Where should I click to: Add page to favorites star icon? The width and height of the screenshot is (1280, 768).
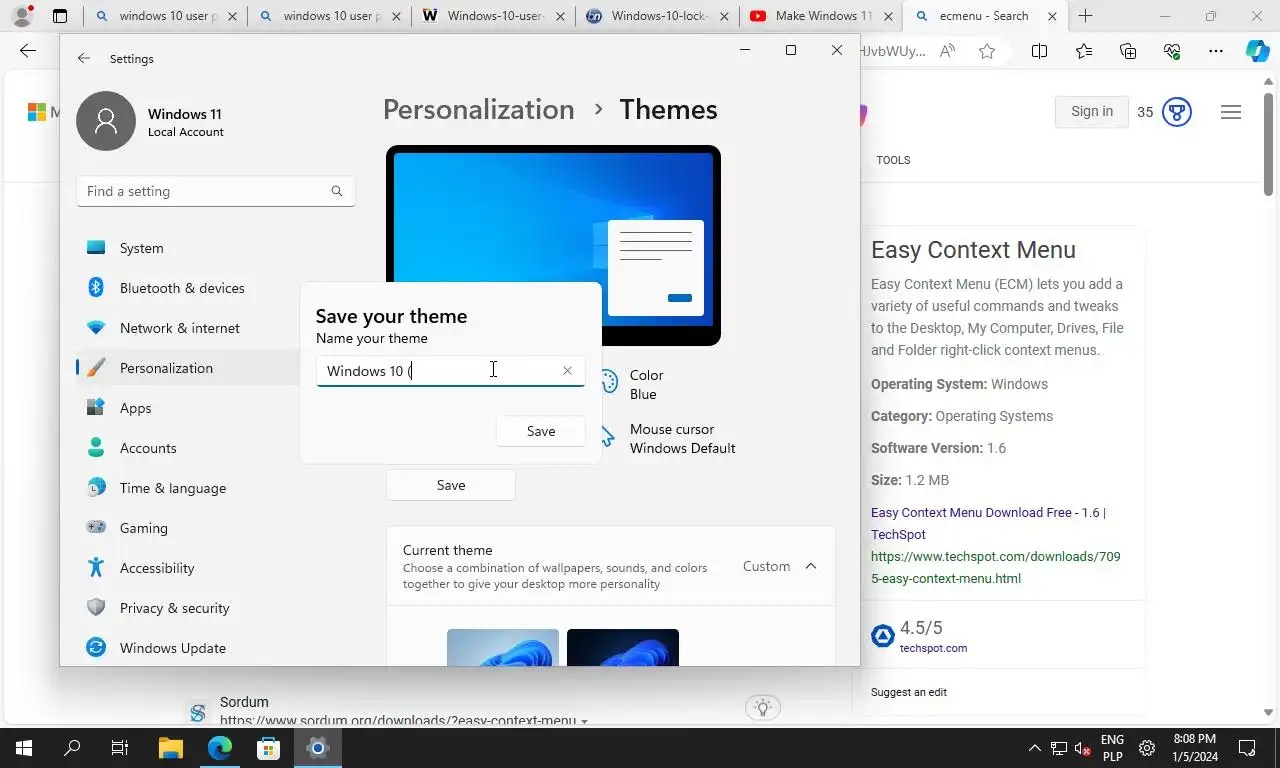tap(987, 51)
